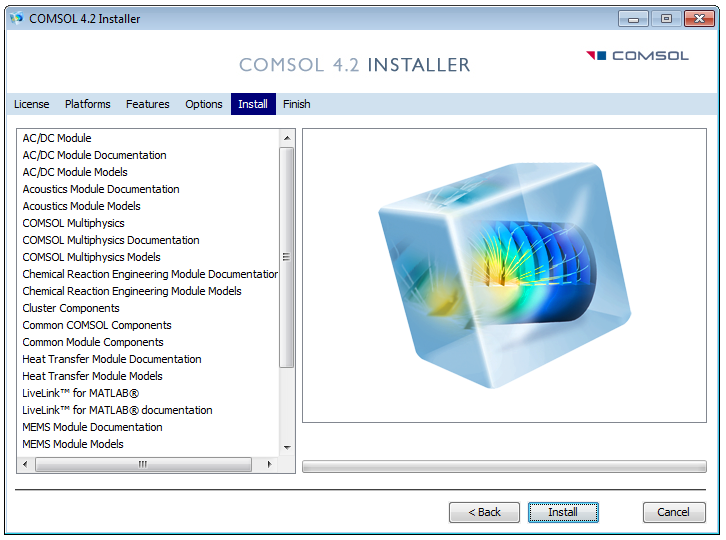
Task: Select the highlighted Install tab
Action: [253, 104]
